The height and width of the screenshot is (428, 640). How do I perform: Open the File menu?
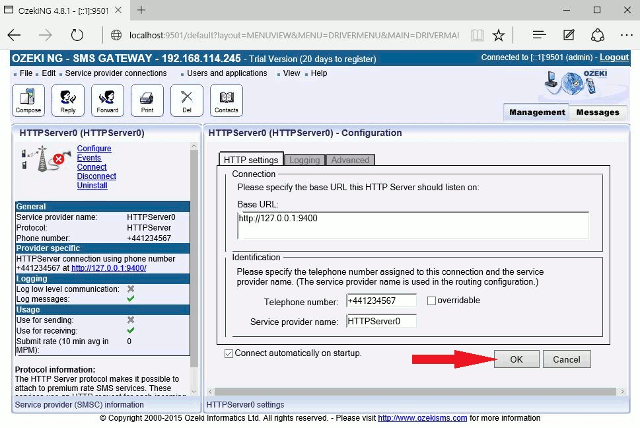25,73
